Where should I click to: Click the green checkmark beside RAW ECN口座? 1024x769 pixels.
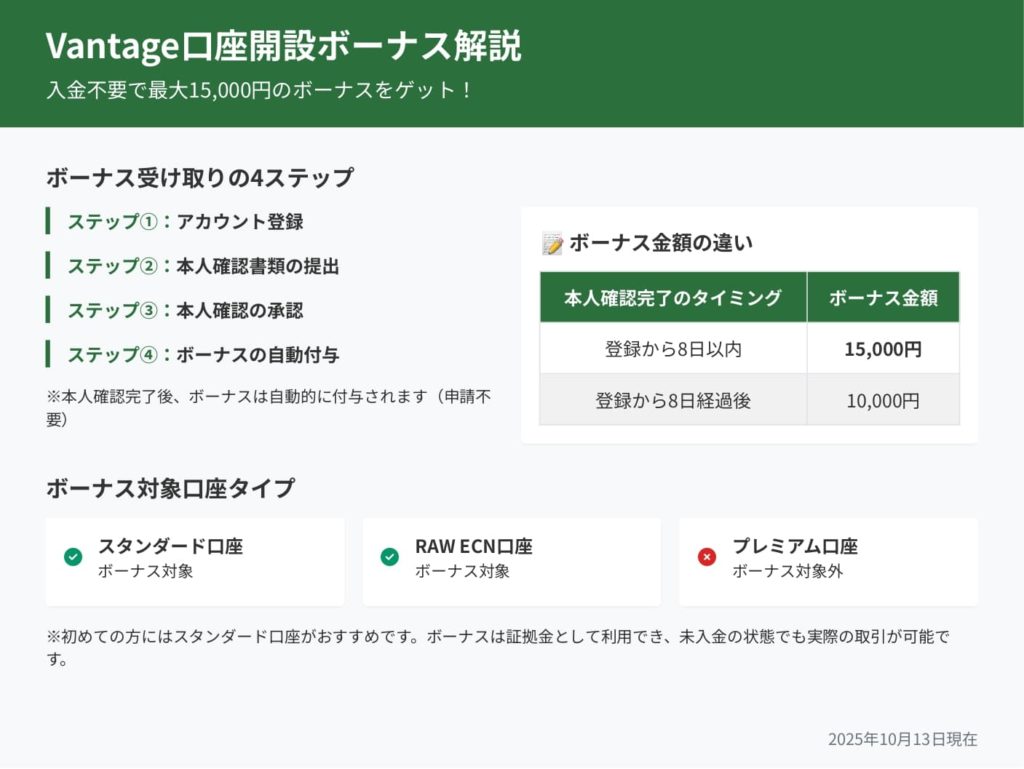[x=390, y=557]
